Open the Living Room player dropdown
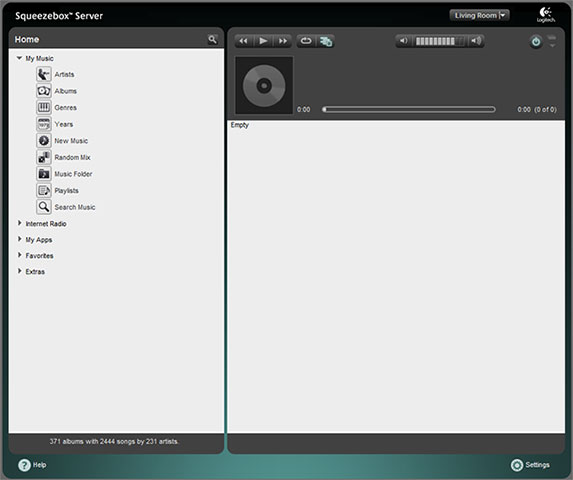Image resolution: width=573 pixels, height=480 pixels. click(x=479, y=15)
